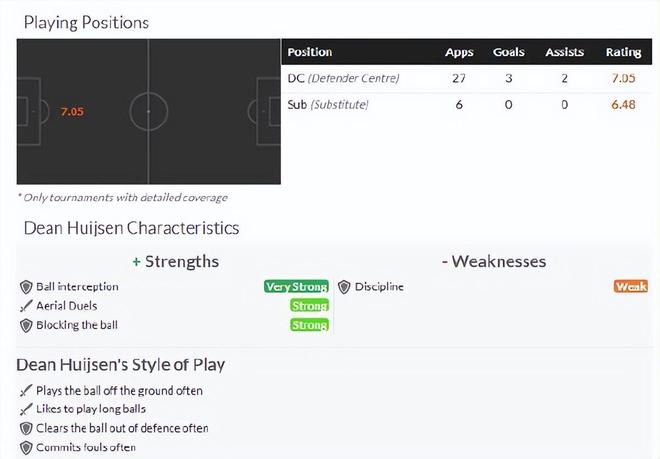Click the shield icon beside Commits fouls often
This screenshot has height=459, width=660.
pos(26,447)
